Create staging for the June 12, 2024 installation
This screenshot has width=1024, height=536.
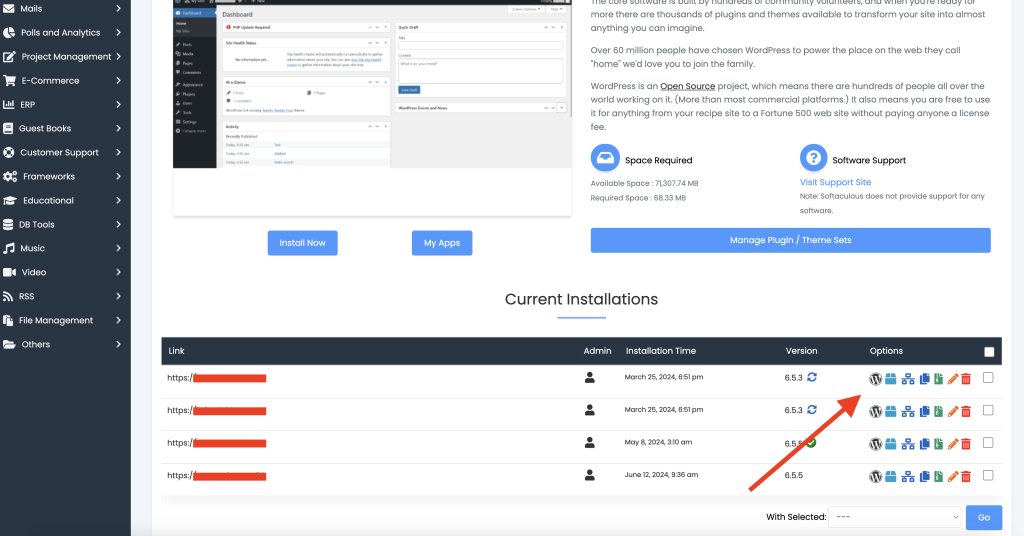pyautogui.click(x=908, y=477)
